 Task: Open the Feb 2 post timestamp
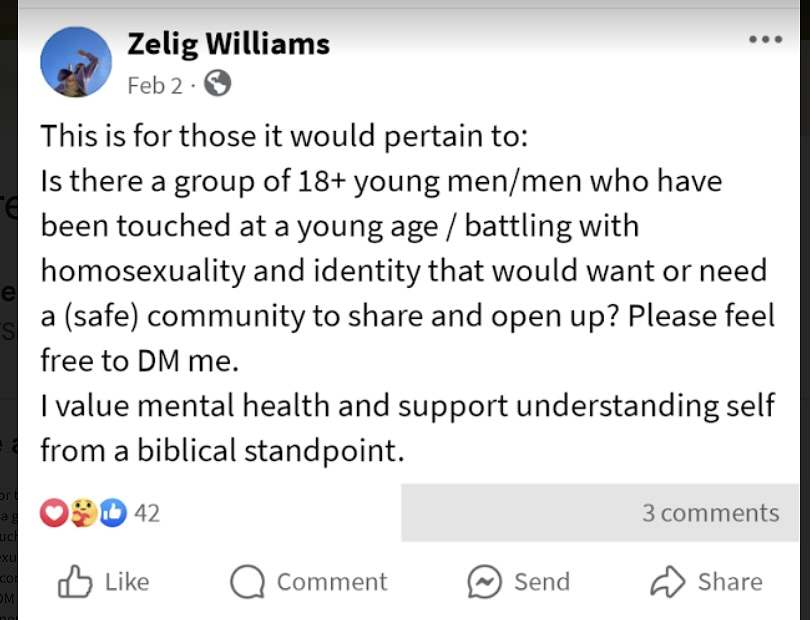(x=155, y=86)
